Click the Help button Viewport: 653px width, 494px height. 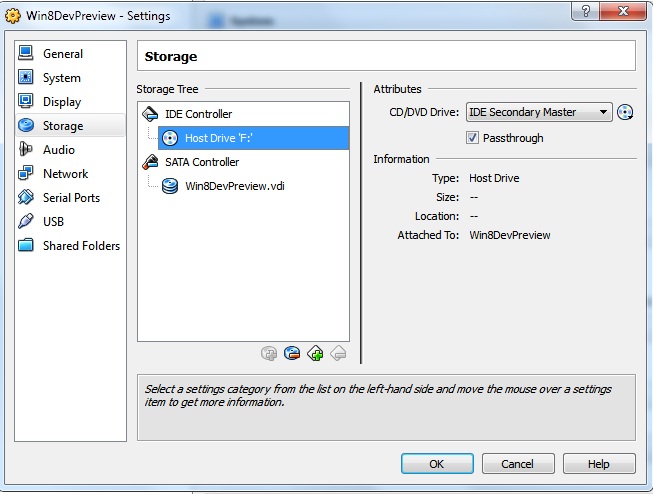(598, 464)
